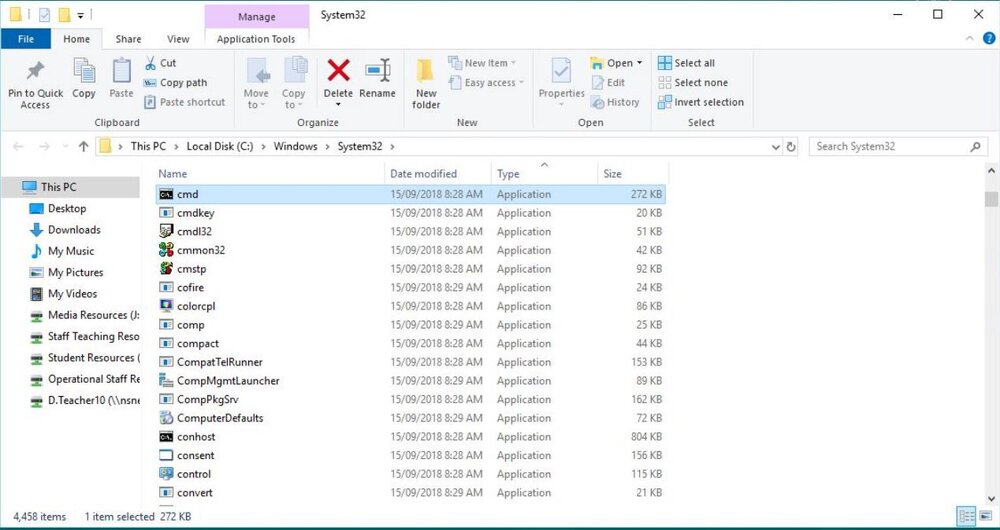Collapse the ribbon with the chevron

coord(969,38)
